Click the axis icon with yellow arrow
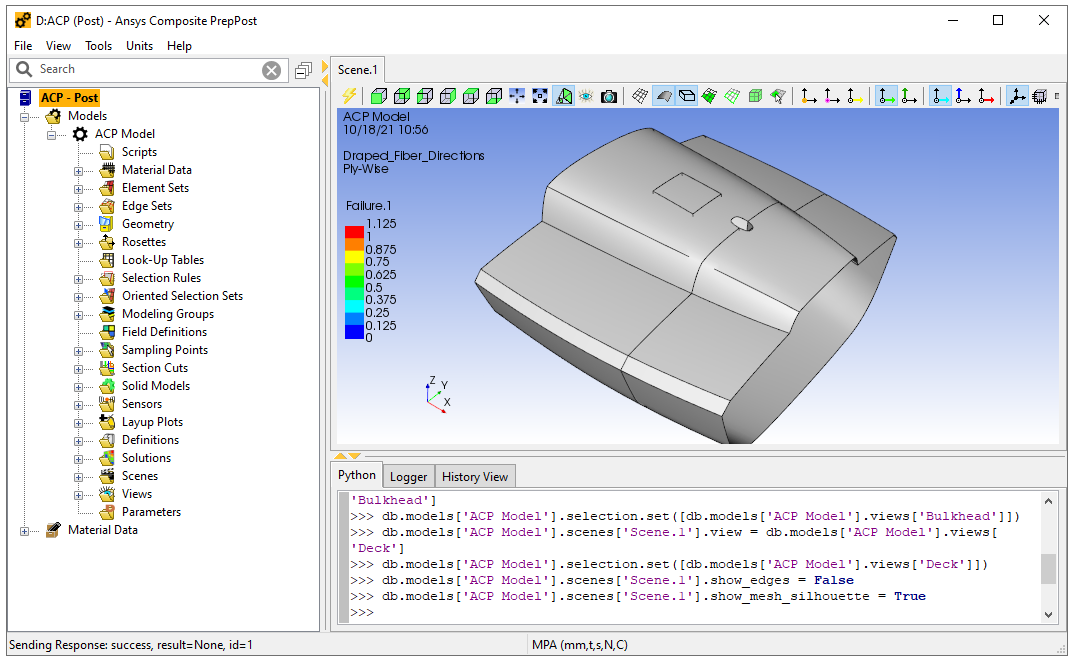The width and height of the screenshot is (1075, 659). pos(855,96)
